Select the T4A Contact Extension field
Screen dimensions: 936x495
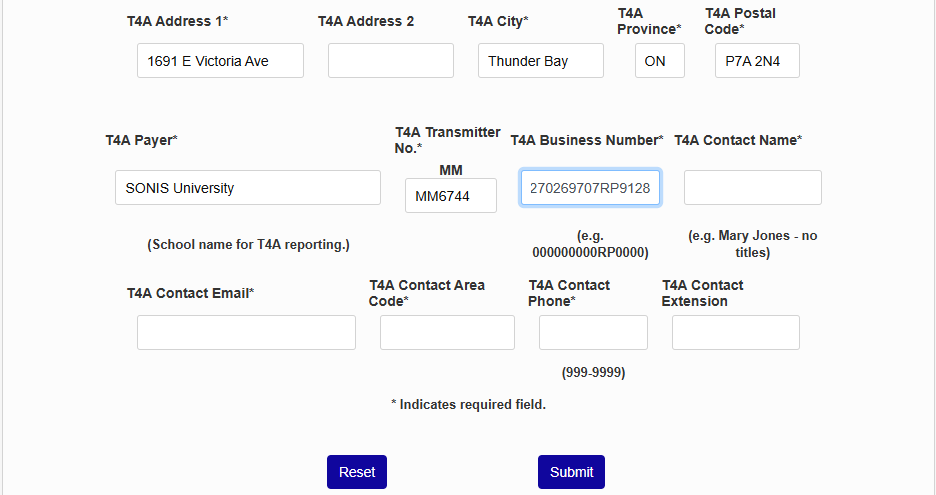(x=735, y=333)
